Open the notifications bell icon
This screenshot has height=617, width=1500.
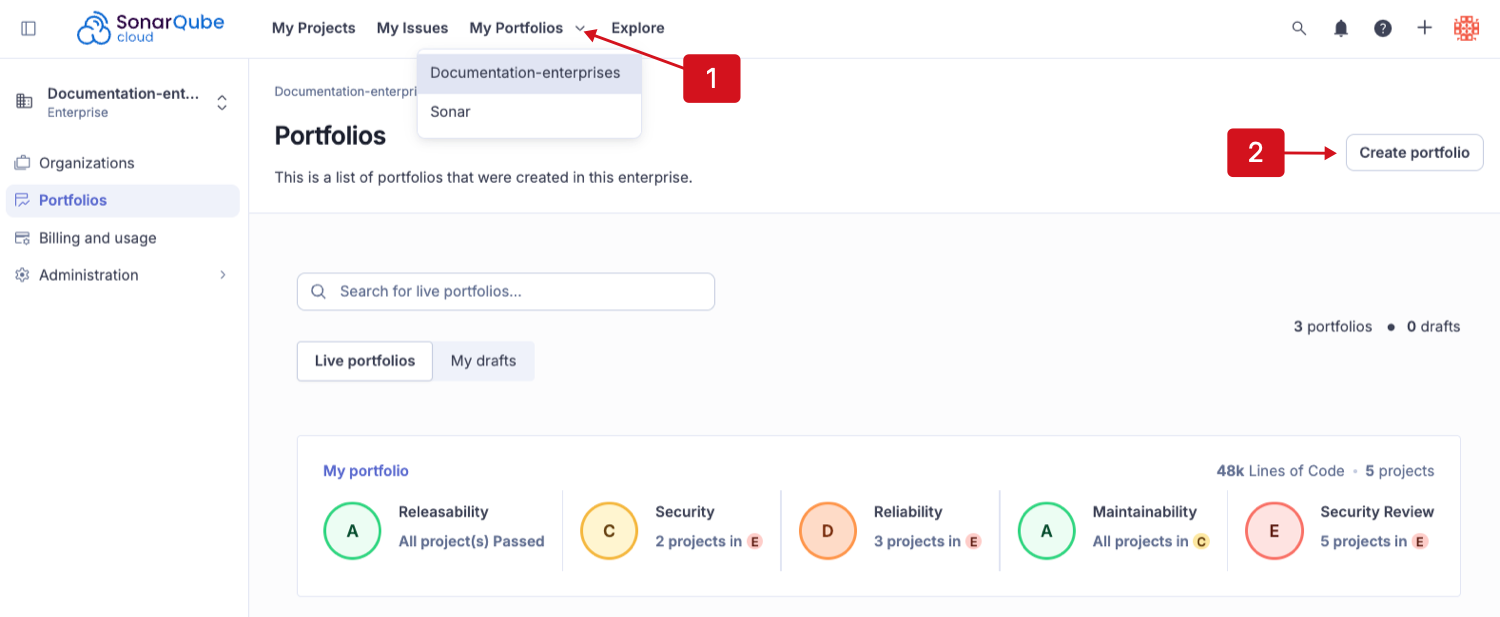(1341, 28)
